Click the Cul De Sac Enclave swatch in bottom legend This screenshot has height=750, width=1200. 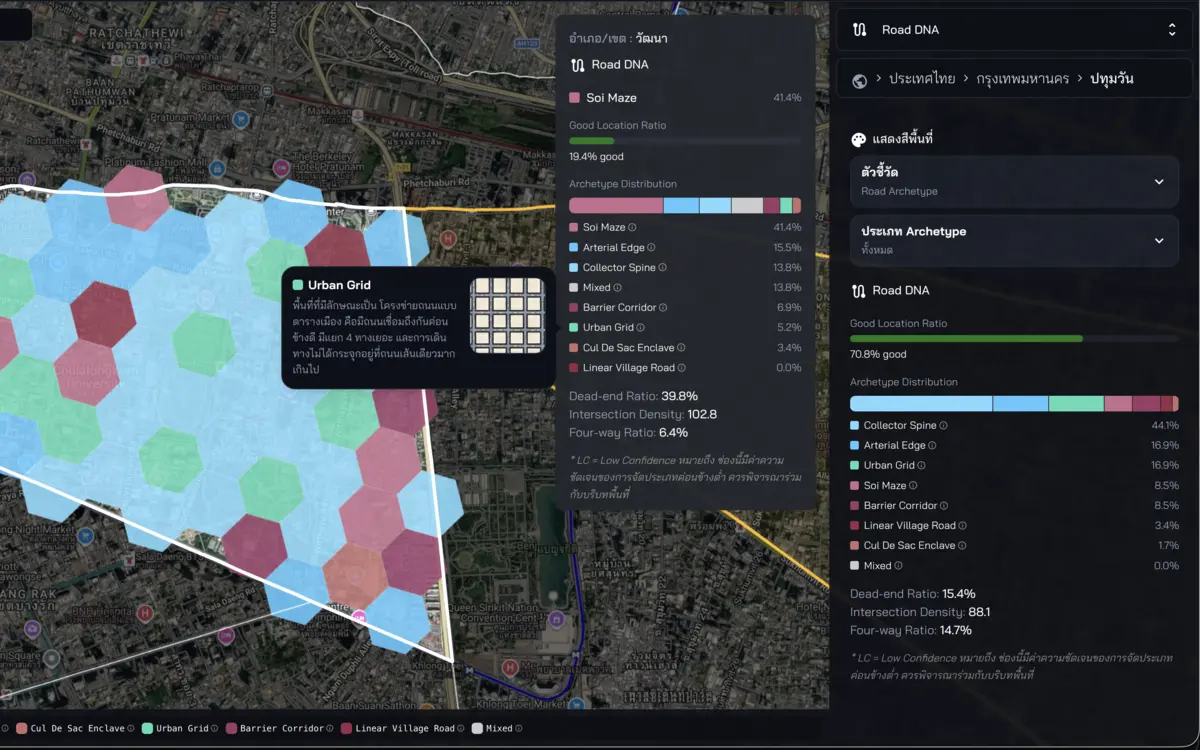[22, 729]
